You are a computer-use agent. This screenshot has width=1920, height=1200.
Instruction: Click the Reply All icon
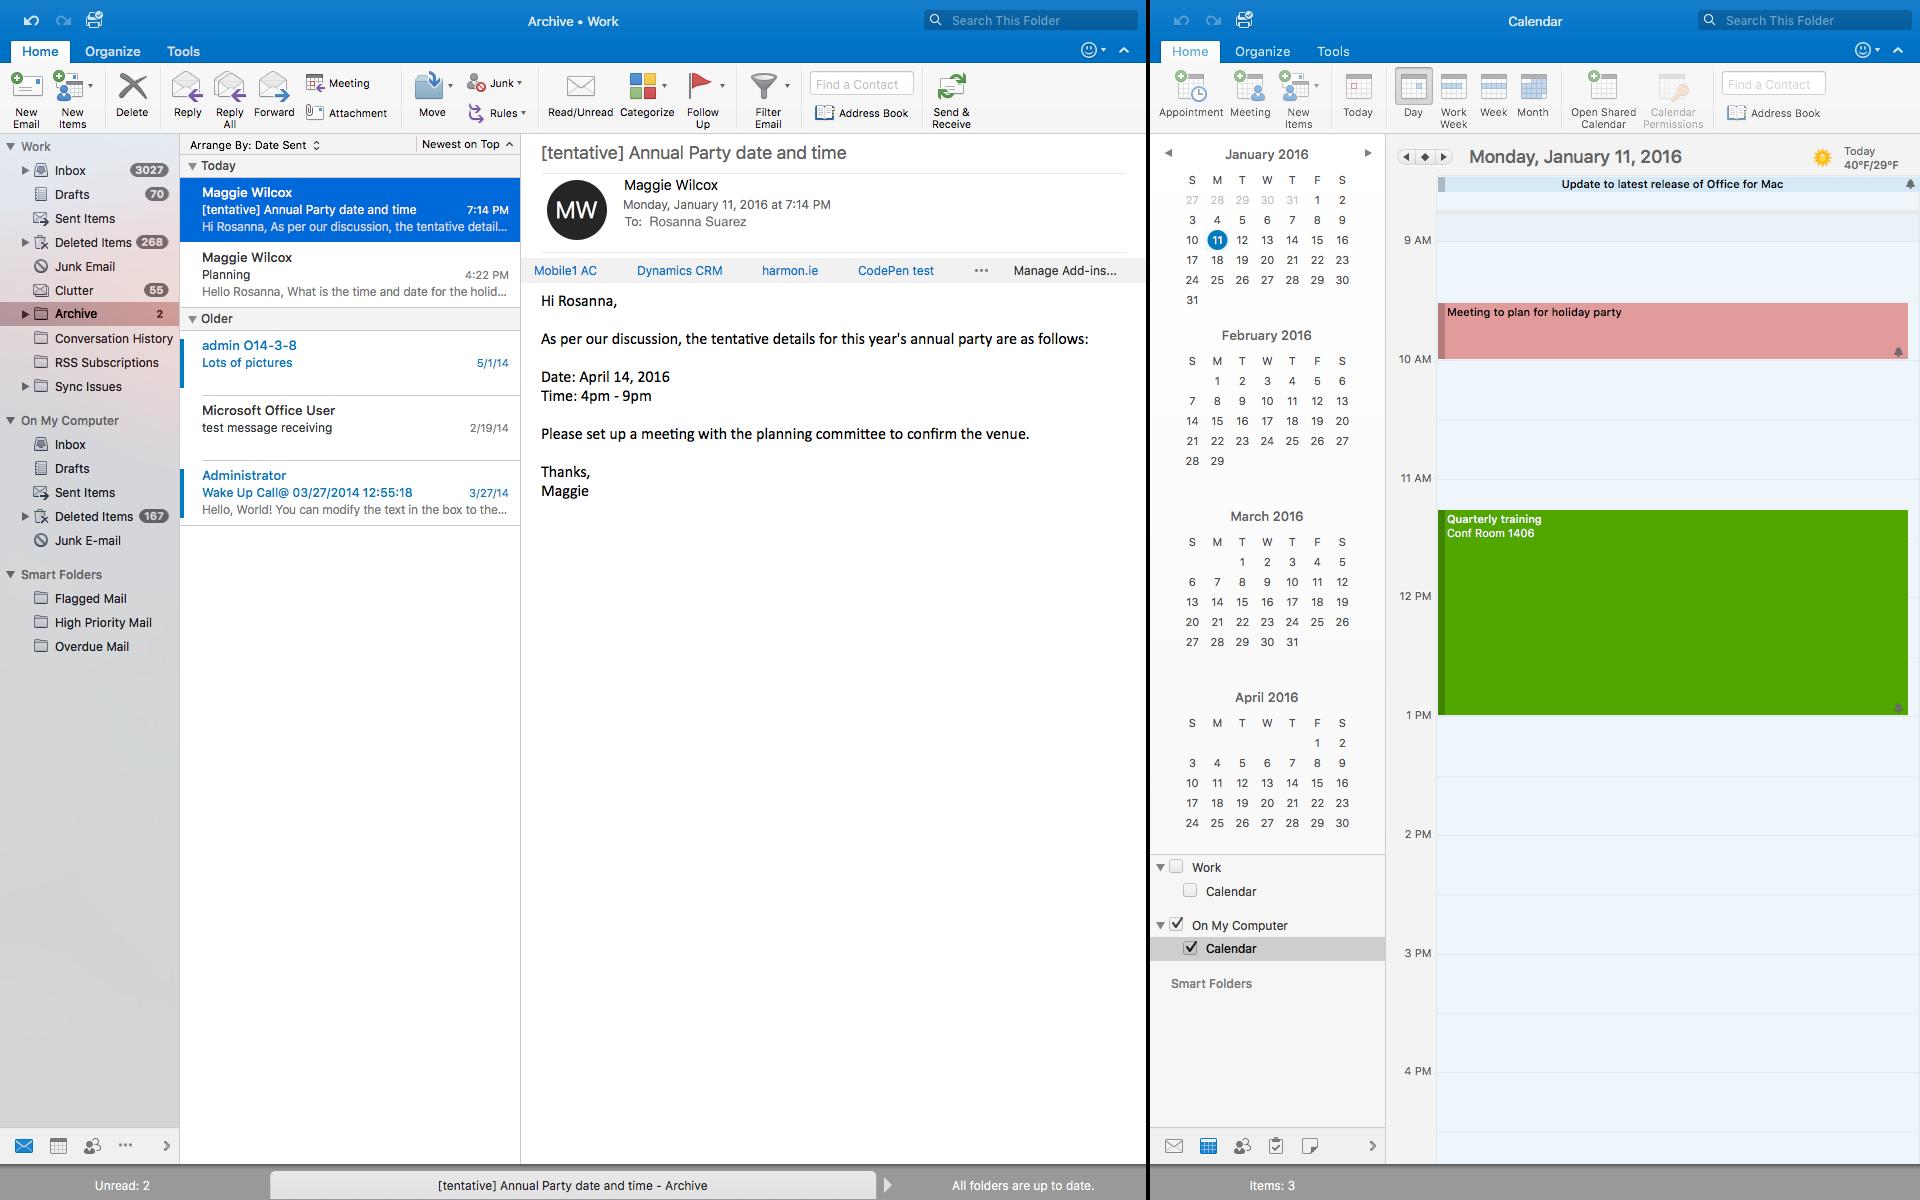(x=230, y=87)
